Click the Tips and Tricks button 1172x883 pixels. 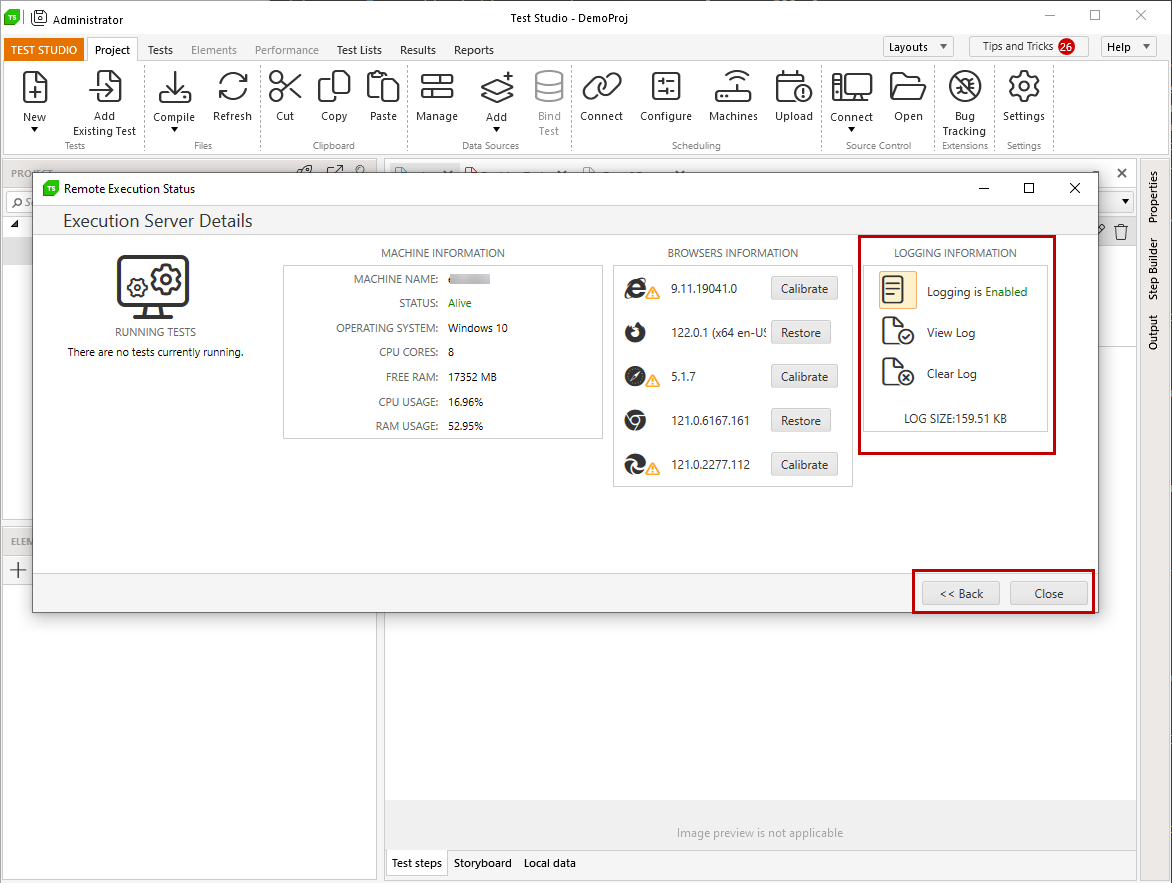point(1028,46)
